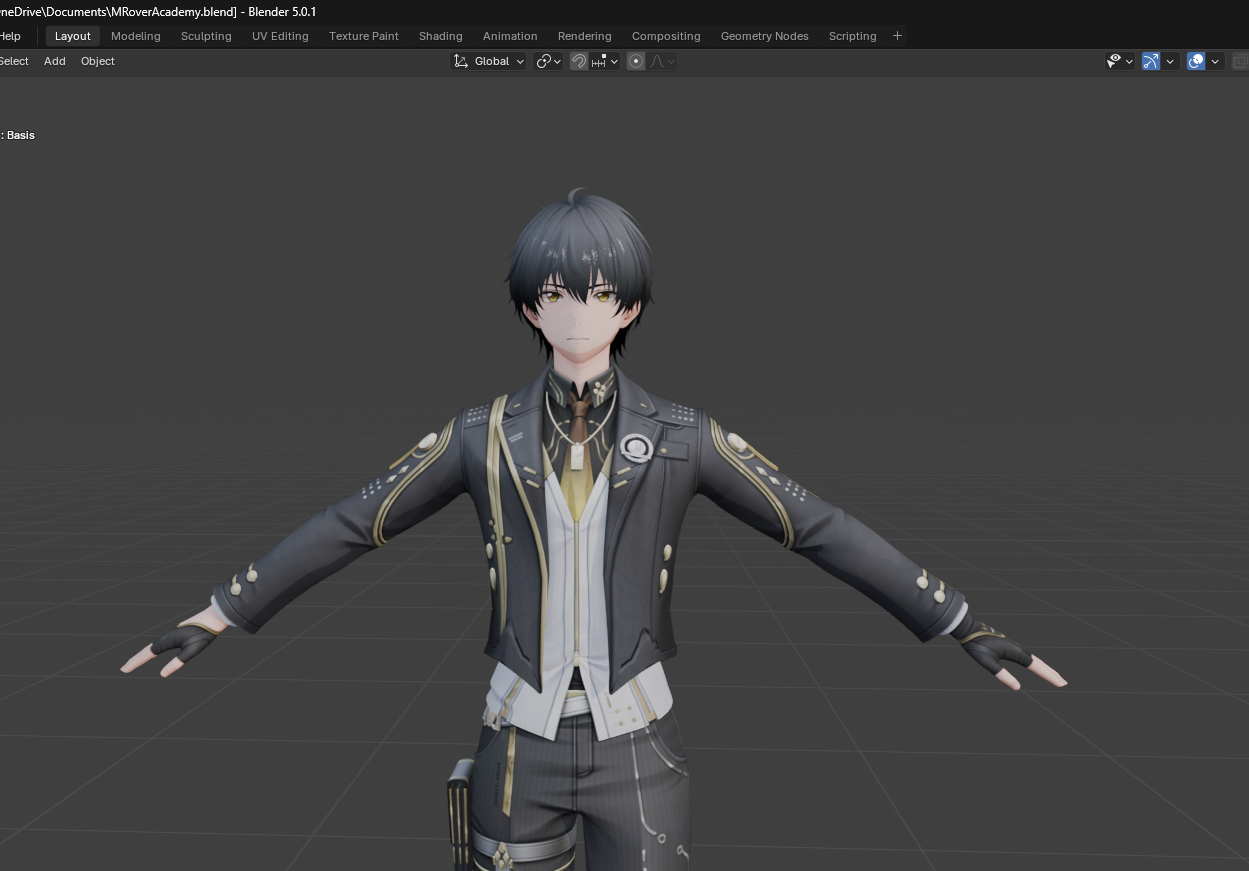Screen dimensions: 1249x871
Task: Toggle proportional editing circle icon
Action: coord(636,61)
